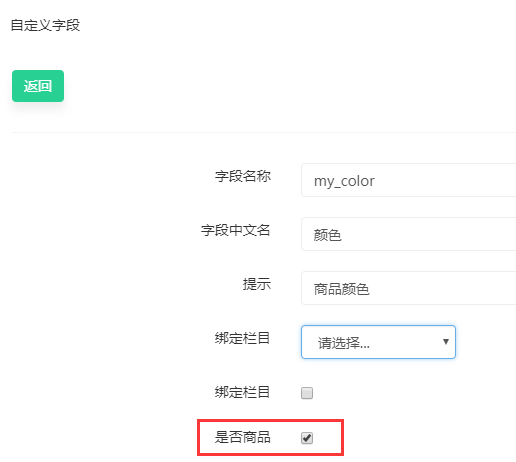Click the 绑定栏目 label beside the checkbox

click(242, 392)
